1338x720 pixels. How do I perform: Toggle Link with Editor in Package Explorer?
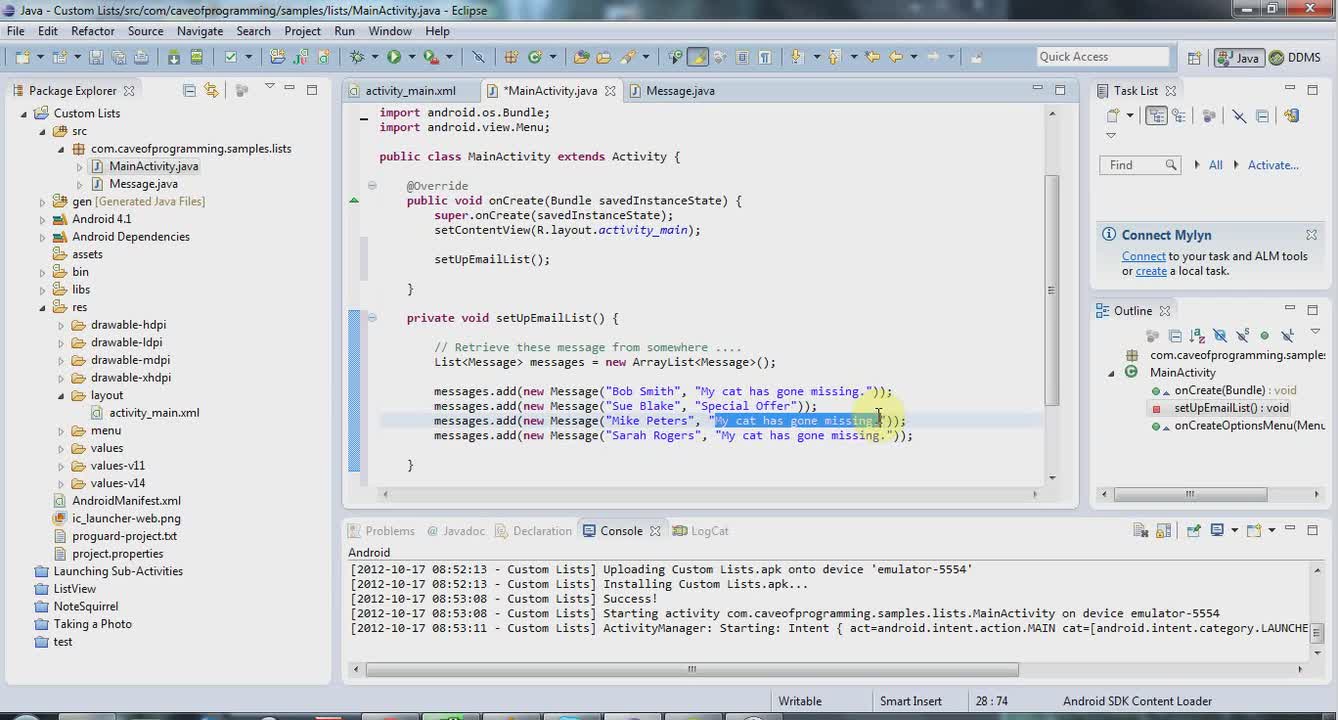(211, 90)
